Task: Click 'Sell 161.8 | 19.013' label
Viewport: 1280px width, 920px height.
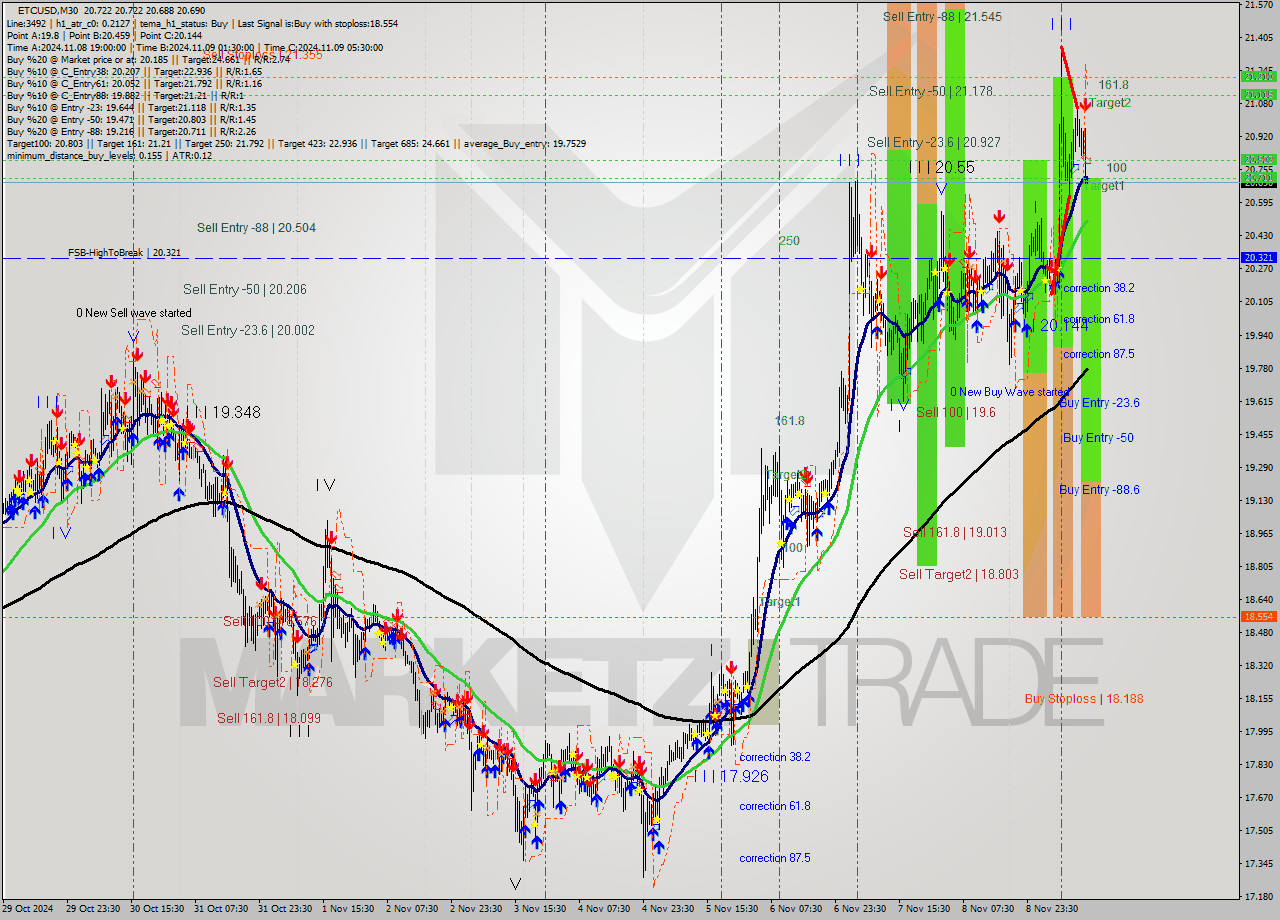Action: click(x=954, y=532)
